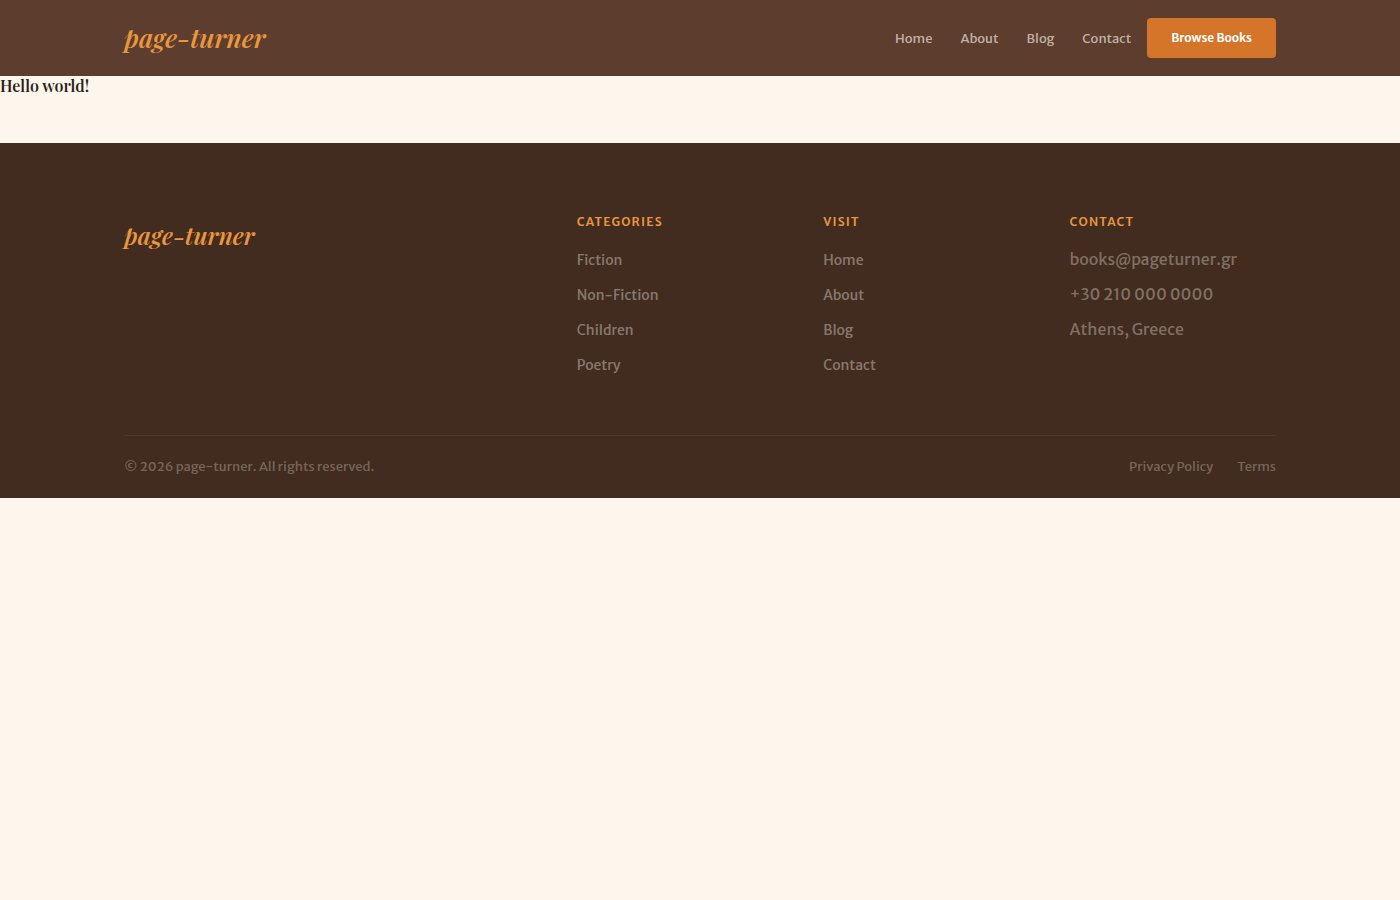
Task: Click the +30 210 000 0000 phone number
Action: pos(1141,294)
